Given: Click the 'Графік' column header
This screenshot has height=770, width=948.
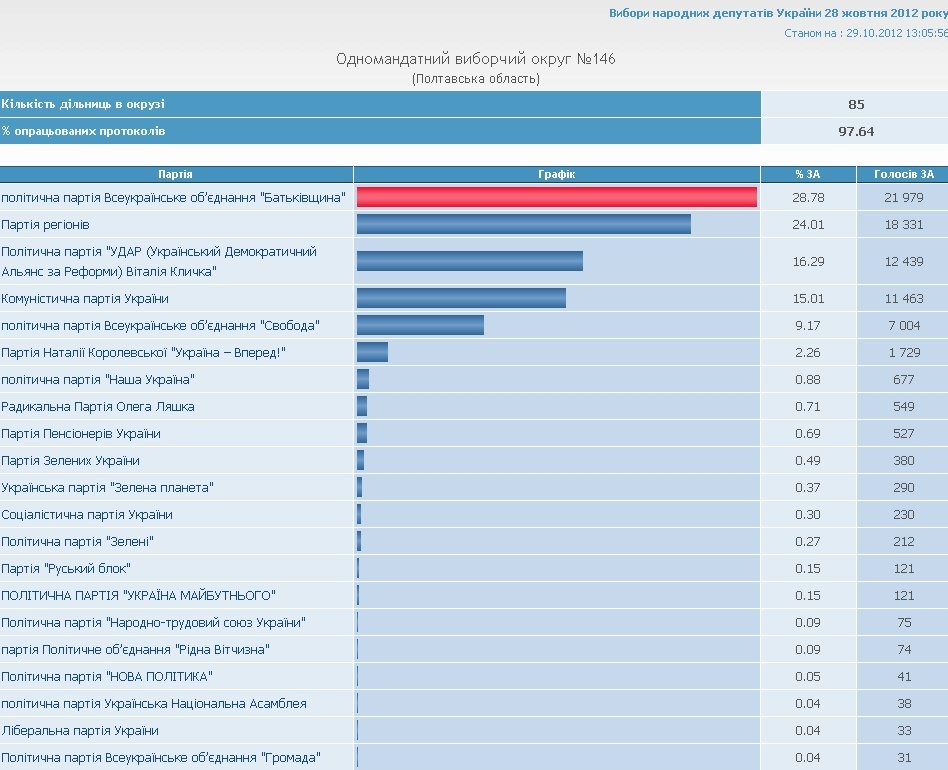Looking at the screenshot, I should tap(557, 174).
